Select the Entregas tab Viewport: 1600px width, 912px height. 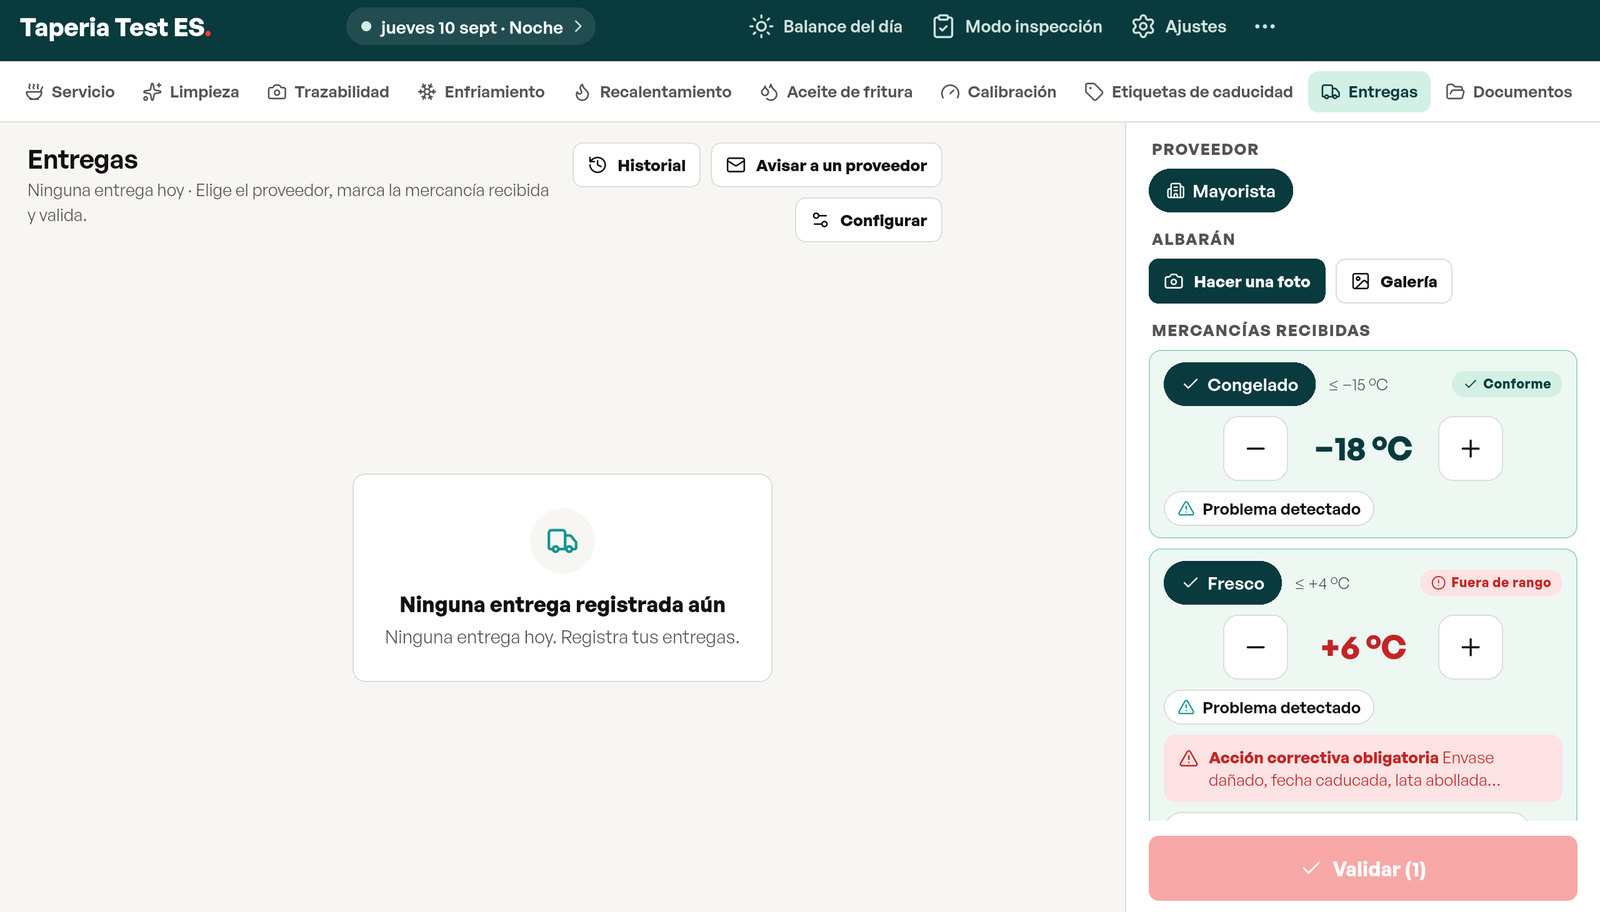point(1369,92)
